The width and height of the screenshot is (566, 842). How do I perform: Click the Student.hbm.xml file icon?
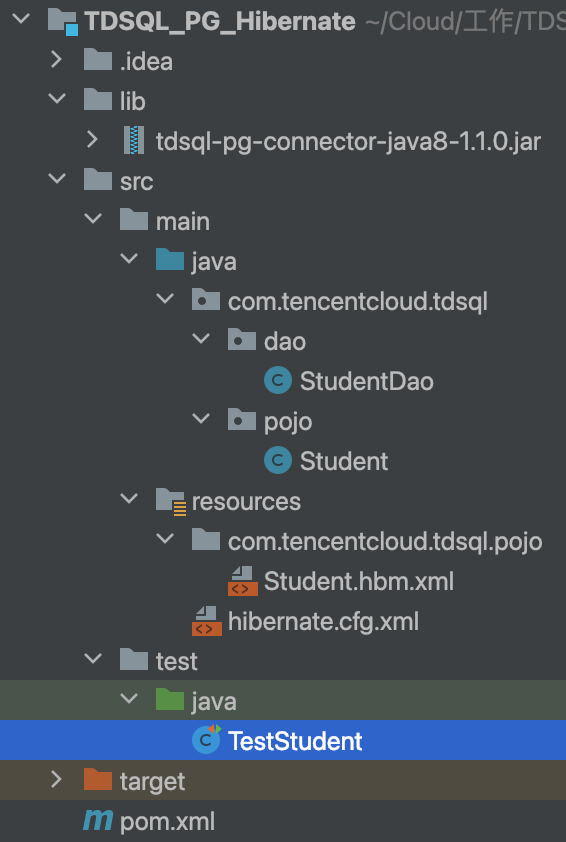point(243,581)
